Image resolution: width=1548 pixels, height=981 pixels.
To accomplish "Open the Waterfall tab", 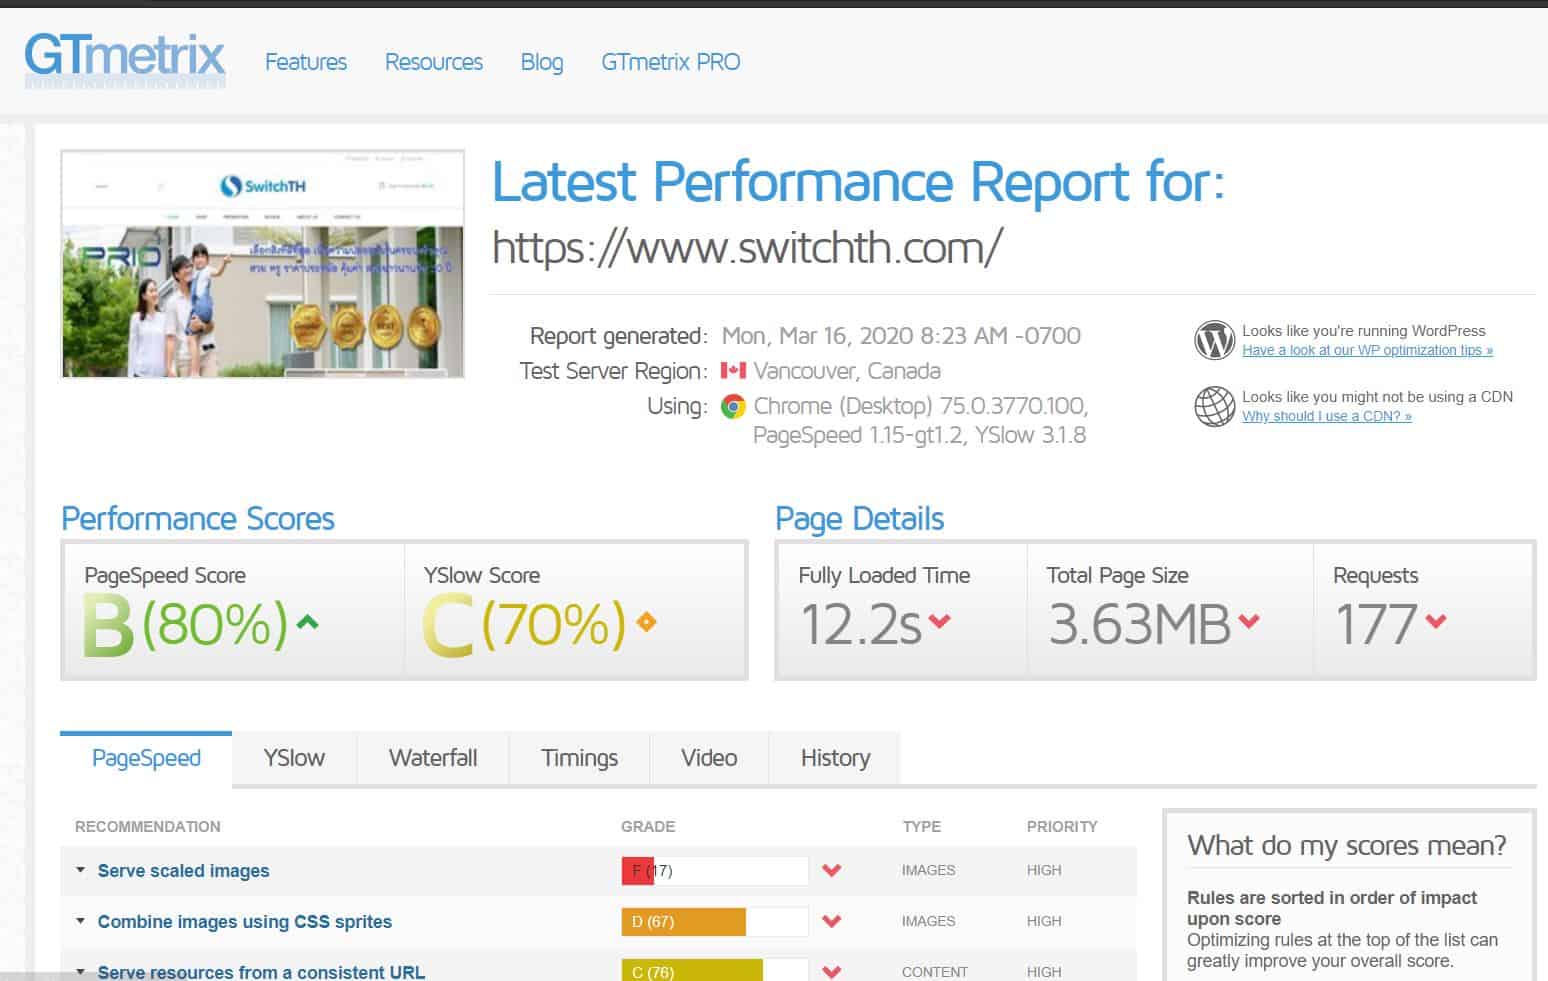I will click(x=433, y=758).
